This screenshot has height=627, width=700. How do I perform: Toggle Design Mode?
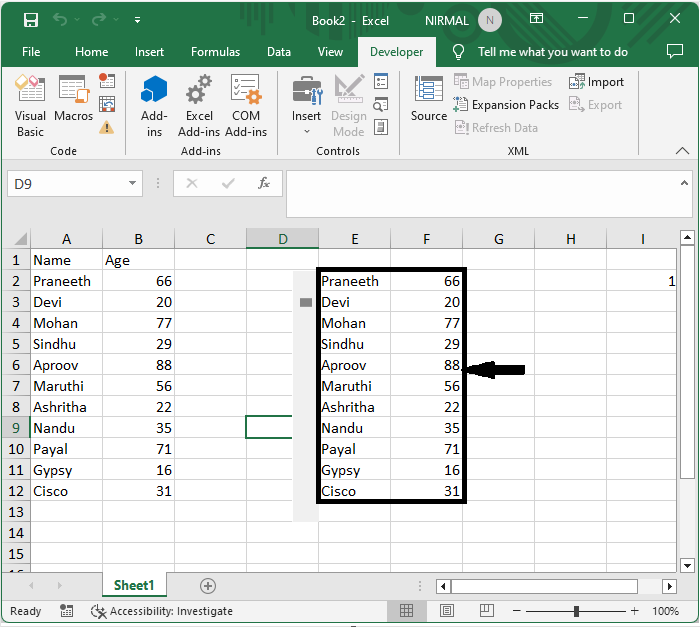click(349, 106)
